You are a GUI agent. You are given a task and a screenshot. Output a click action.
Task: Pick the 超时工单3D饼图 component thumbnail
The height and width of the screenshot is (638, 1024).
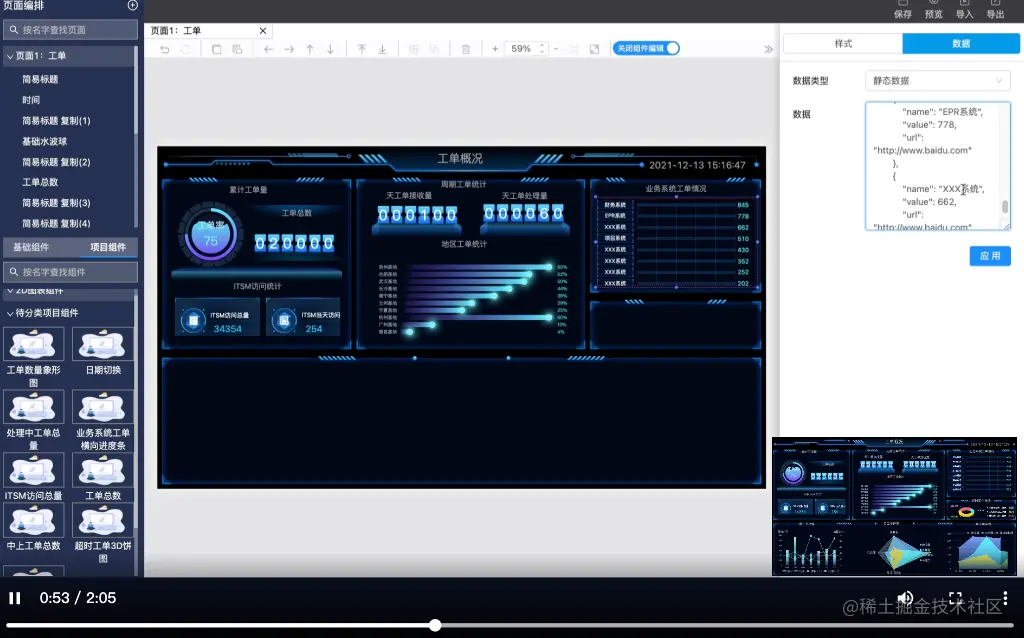[x=103, y=520]
